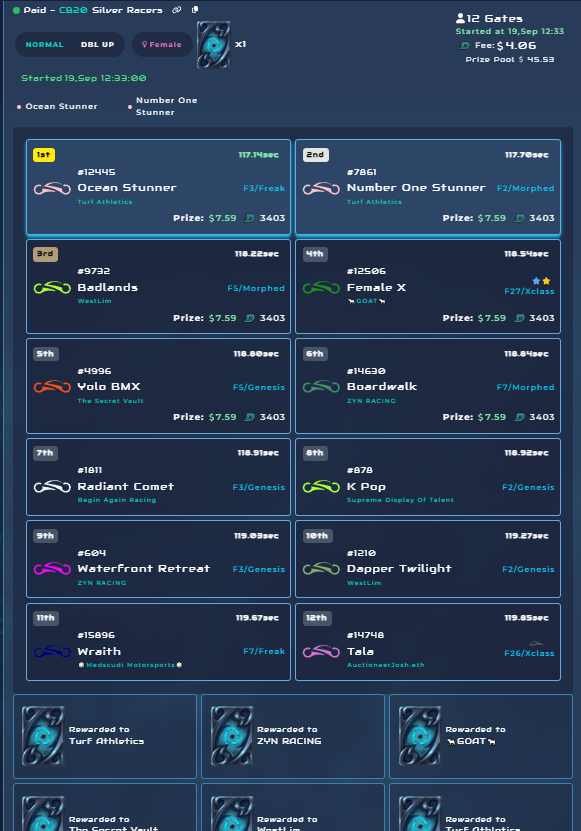The width and height of the screenshot is (581, 831).
Task: Click the magenta horse icon of Waterfront Retreat
Action: tap(52, 569)
